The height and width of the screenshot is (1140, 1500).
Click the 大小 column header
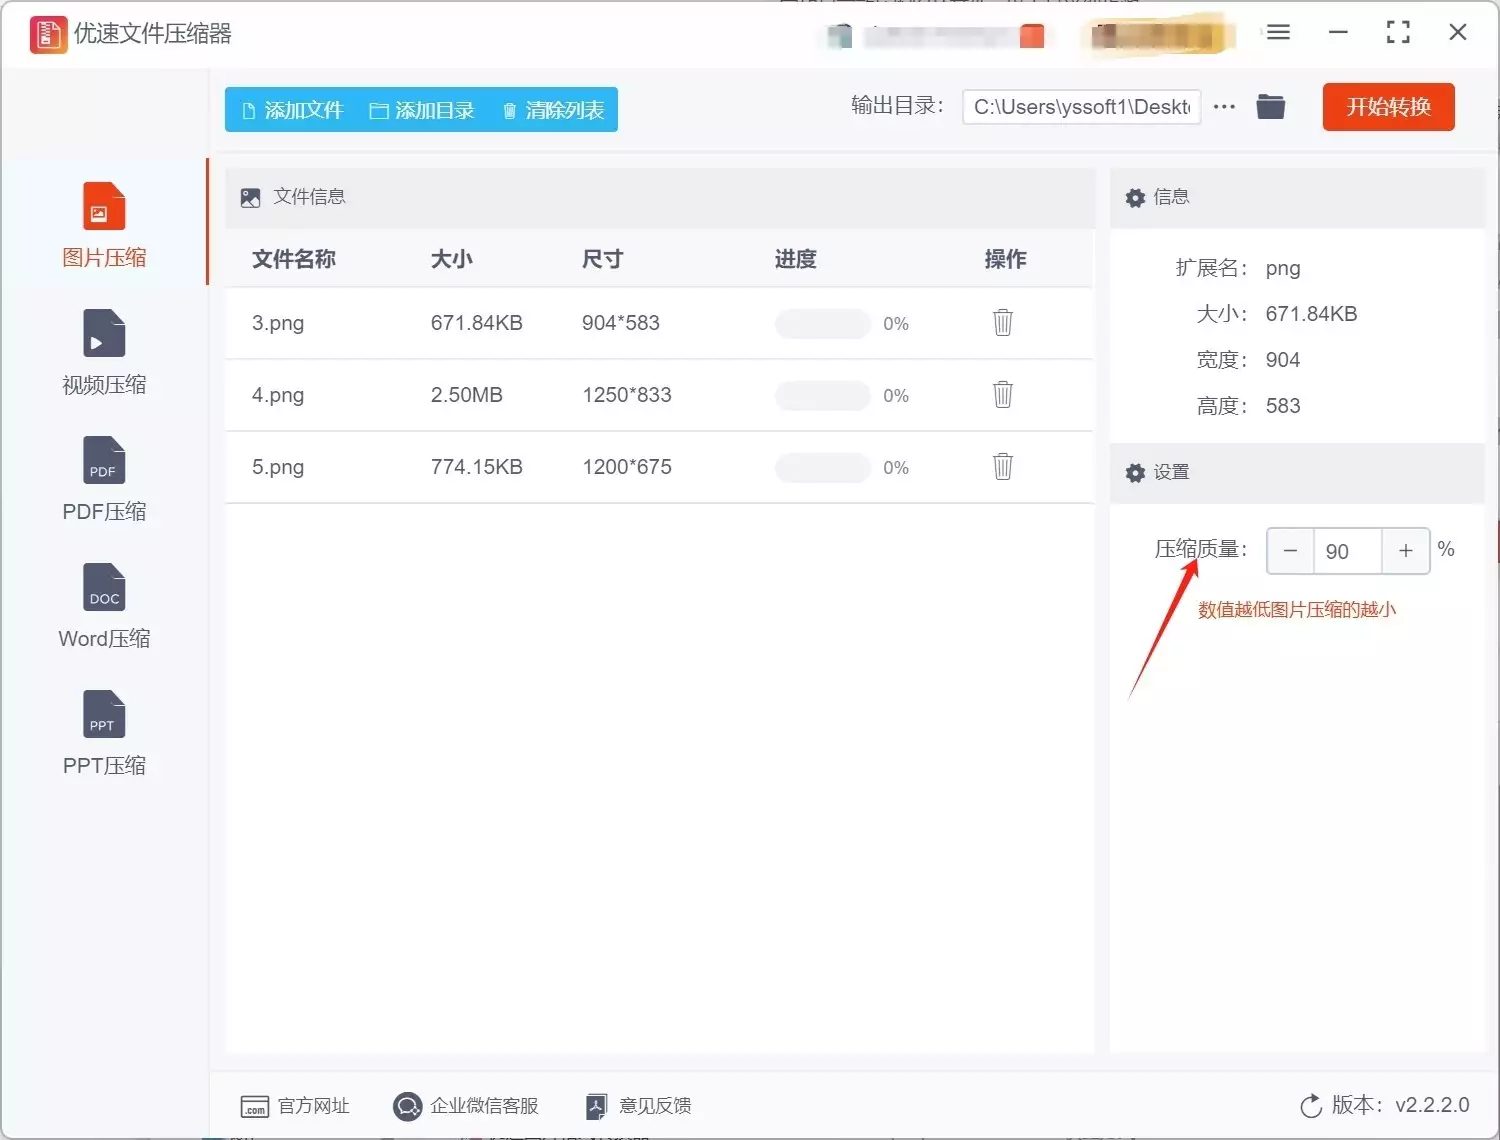[x=452, y=259]
